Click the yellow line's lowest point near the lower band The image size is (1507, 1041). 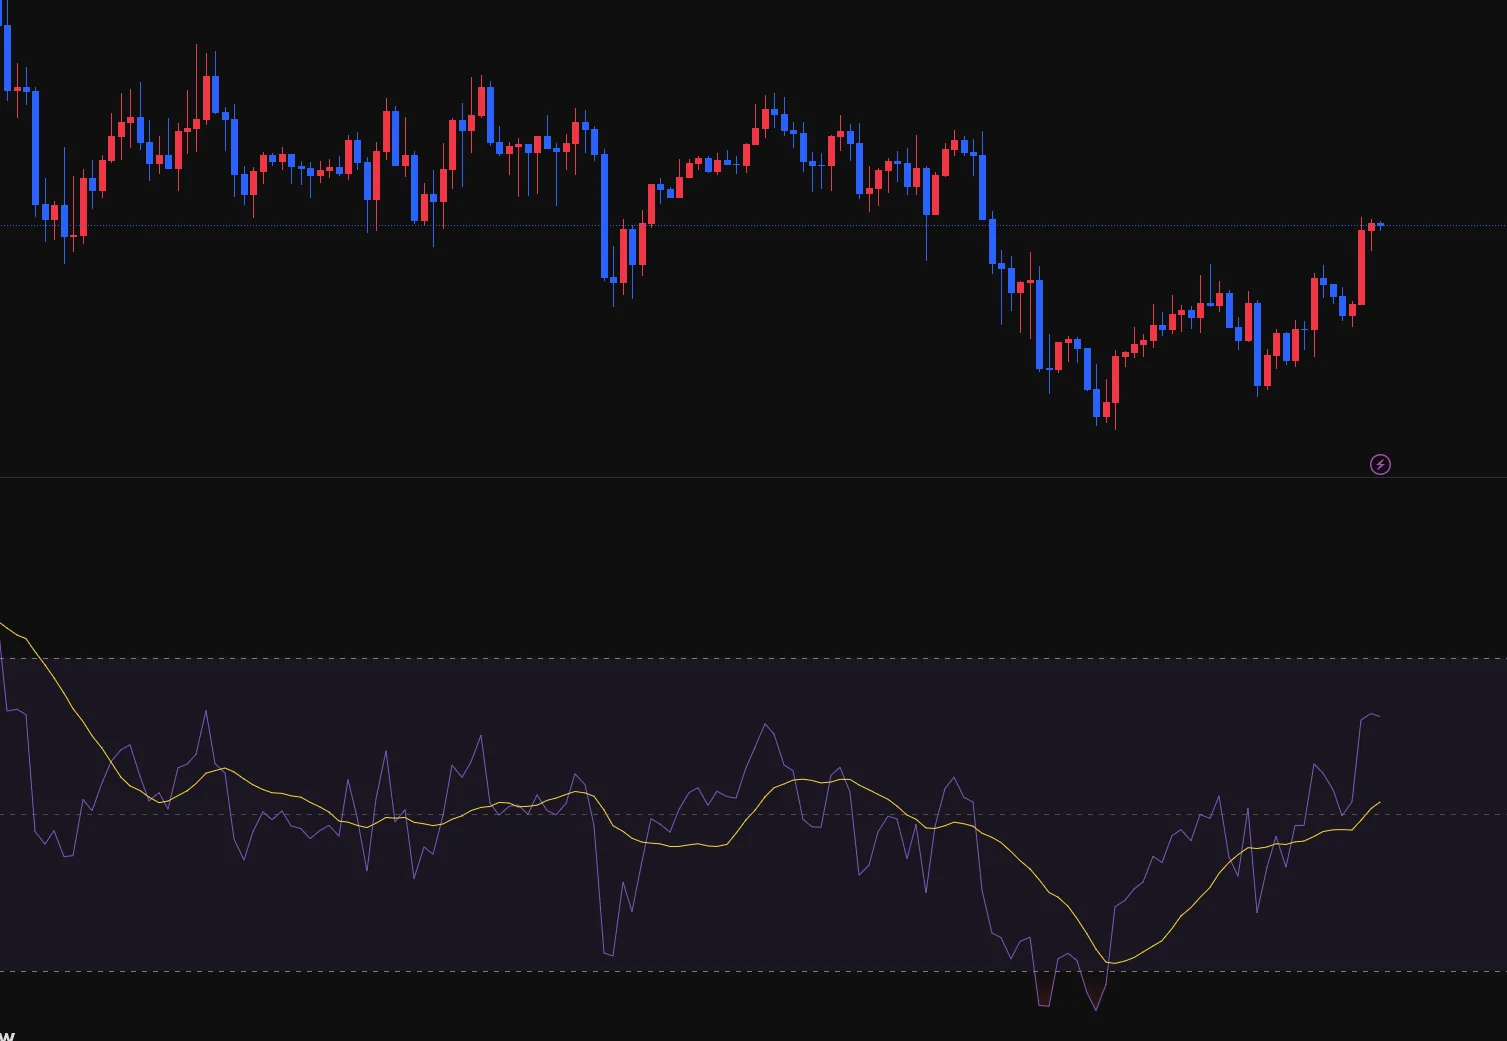click(1111, 963)
